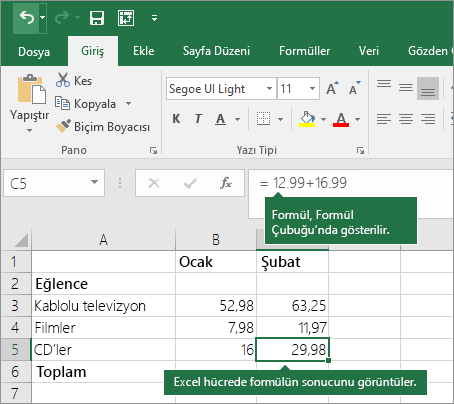
Task: Expand the font size 11 dropdown
Action: [x=312, y=89]
